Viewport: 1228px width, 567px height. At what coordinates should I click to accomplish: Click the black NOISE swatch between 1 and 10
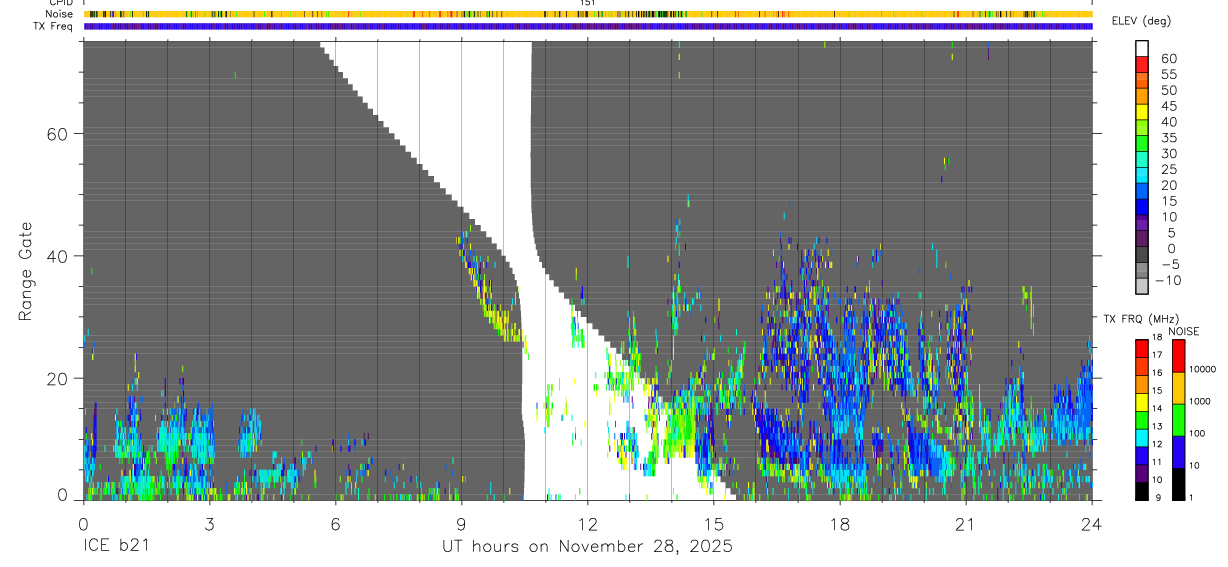tap(1179, 484)
